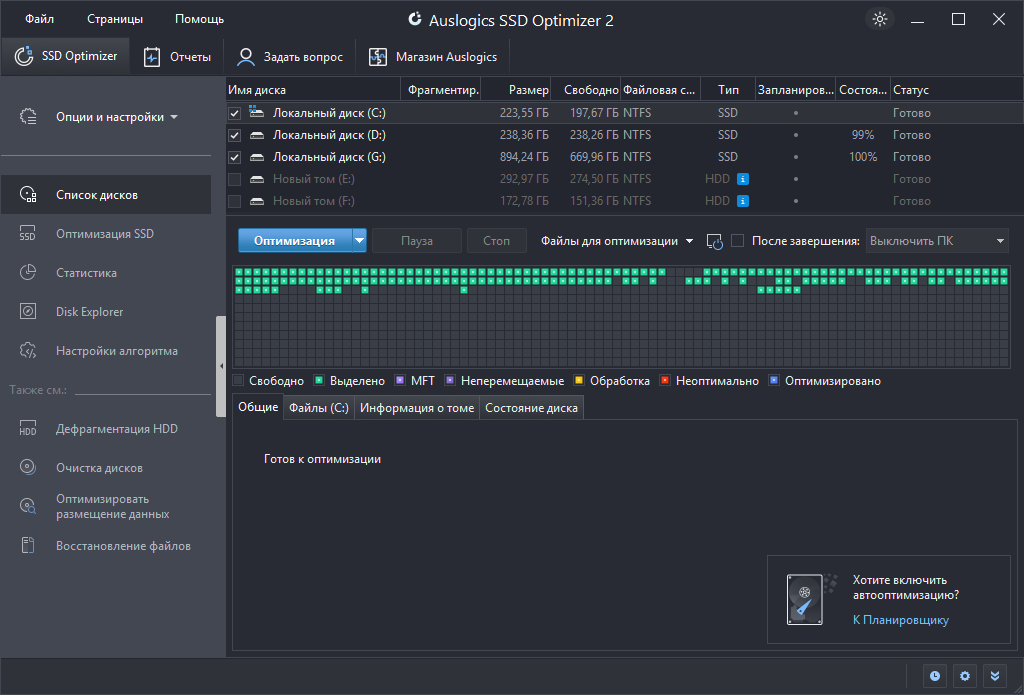
Task: Click the HDD defragmentation icon
Action: (x=28, y=429)
